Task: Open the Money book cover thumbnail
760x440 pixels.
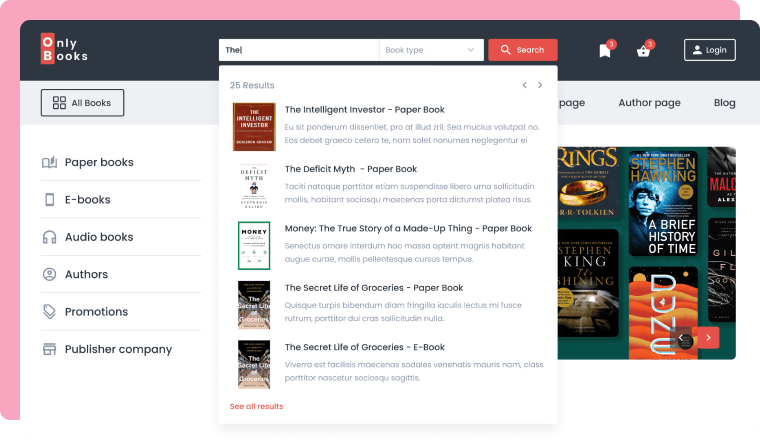Action: point(254,246)
